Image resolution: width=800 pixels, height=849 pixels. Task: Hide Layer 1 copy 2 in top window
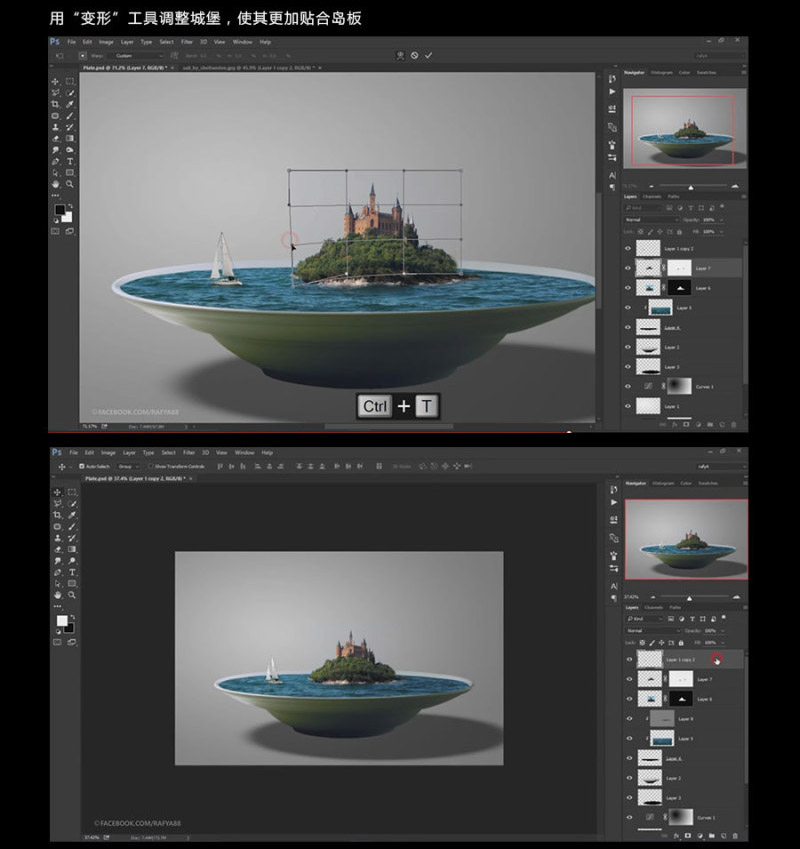[x=628, y=249]
